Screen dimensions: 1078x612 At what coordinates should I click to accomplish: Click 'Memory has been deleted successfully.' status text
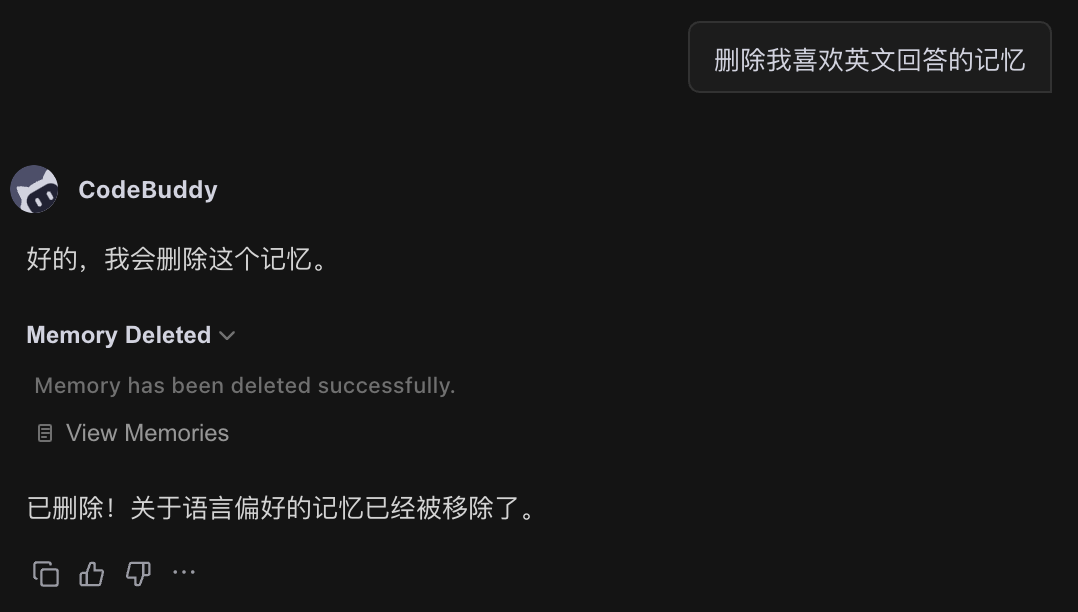(x=245, y=386)
